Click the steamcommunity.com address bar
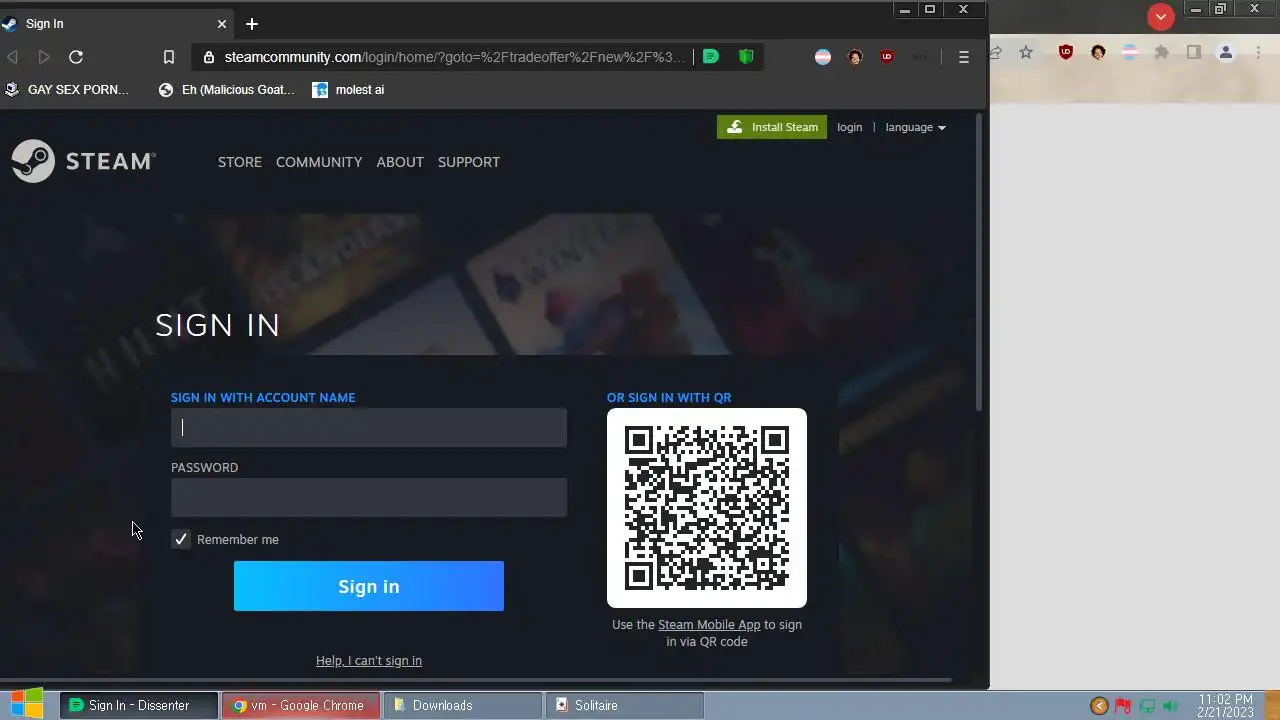Viewport: 1280px width, 720px height. click(x=455, y=57)
